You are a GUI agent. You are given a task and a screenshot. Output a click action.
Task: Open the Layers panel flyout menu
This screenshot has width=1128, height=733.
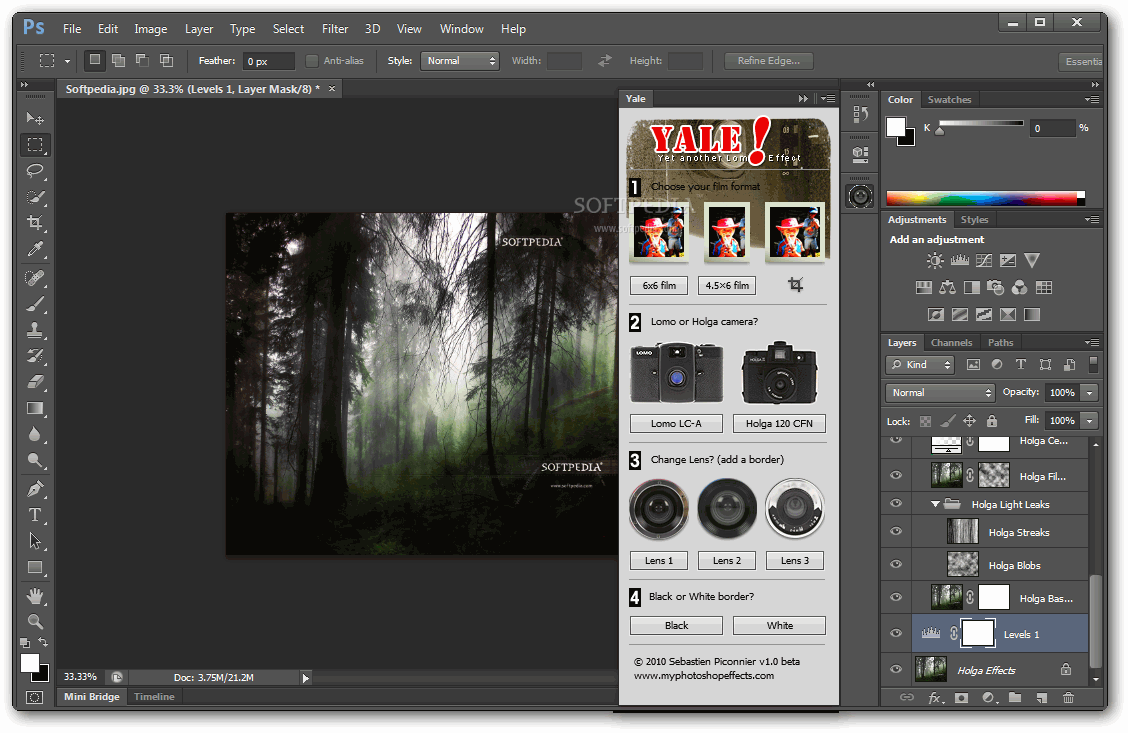(x=1092, y=342)
